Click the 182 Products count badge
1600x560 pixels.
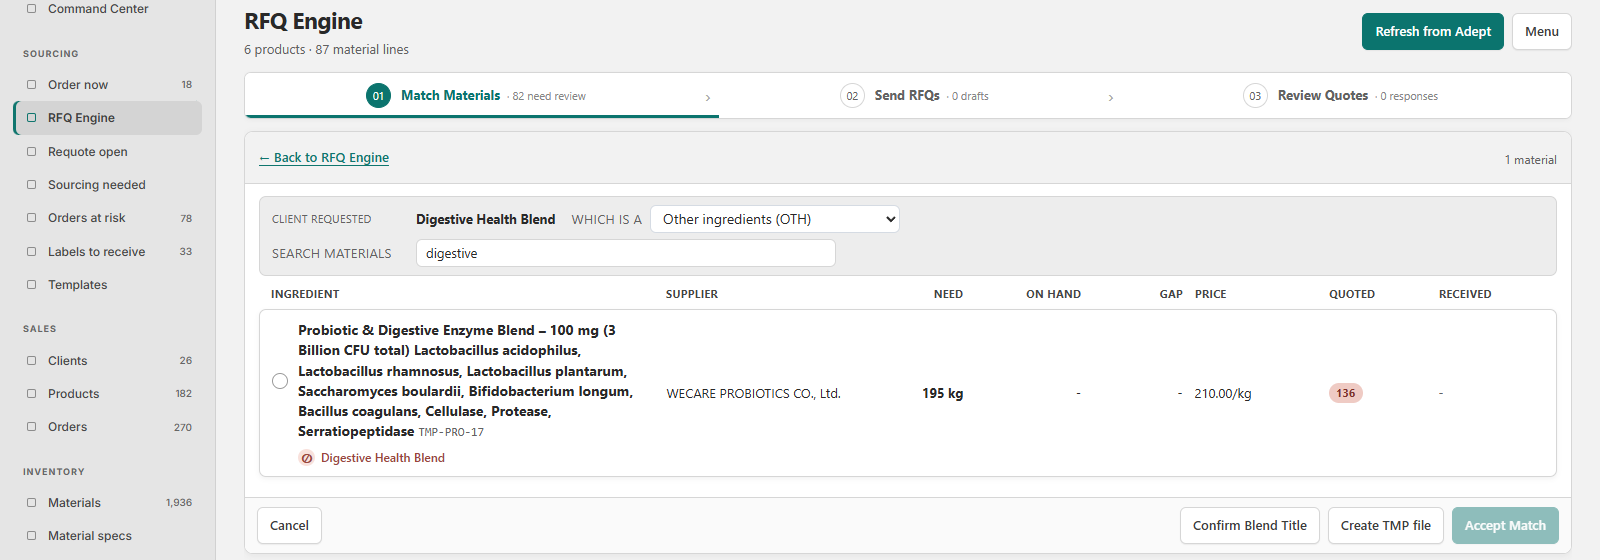pyautogui.click(x=184, y=394)
